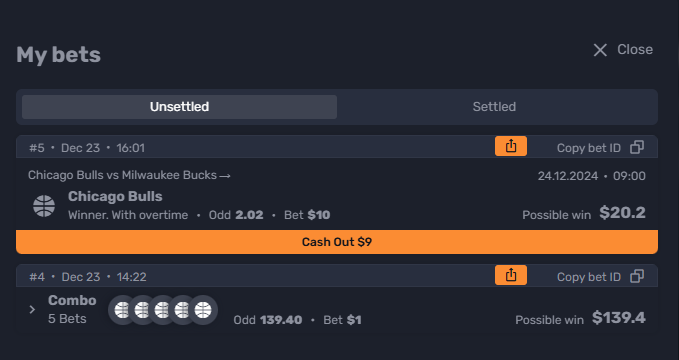
Task: Cash out $9 on Bulls bet
Action: [x=337, y=242]
